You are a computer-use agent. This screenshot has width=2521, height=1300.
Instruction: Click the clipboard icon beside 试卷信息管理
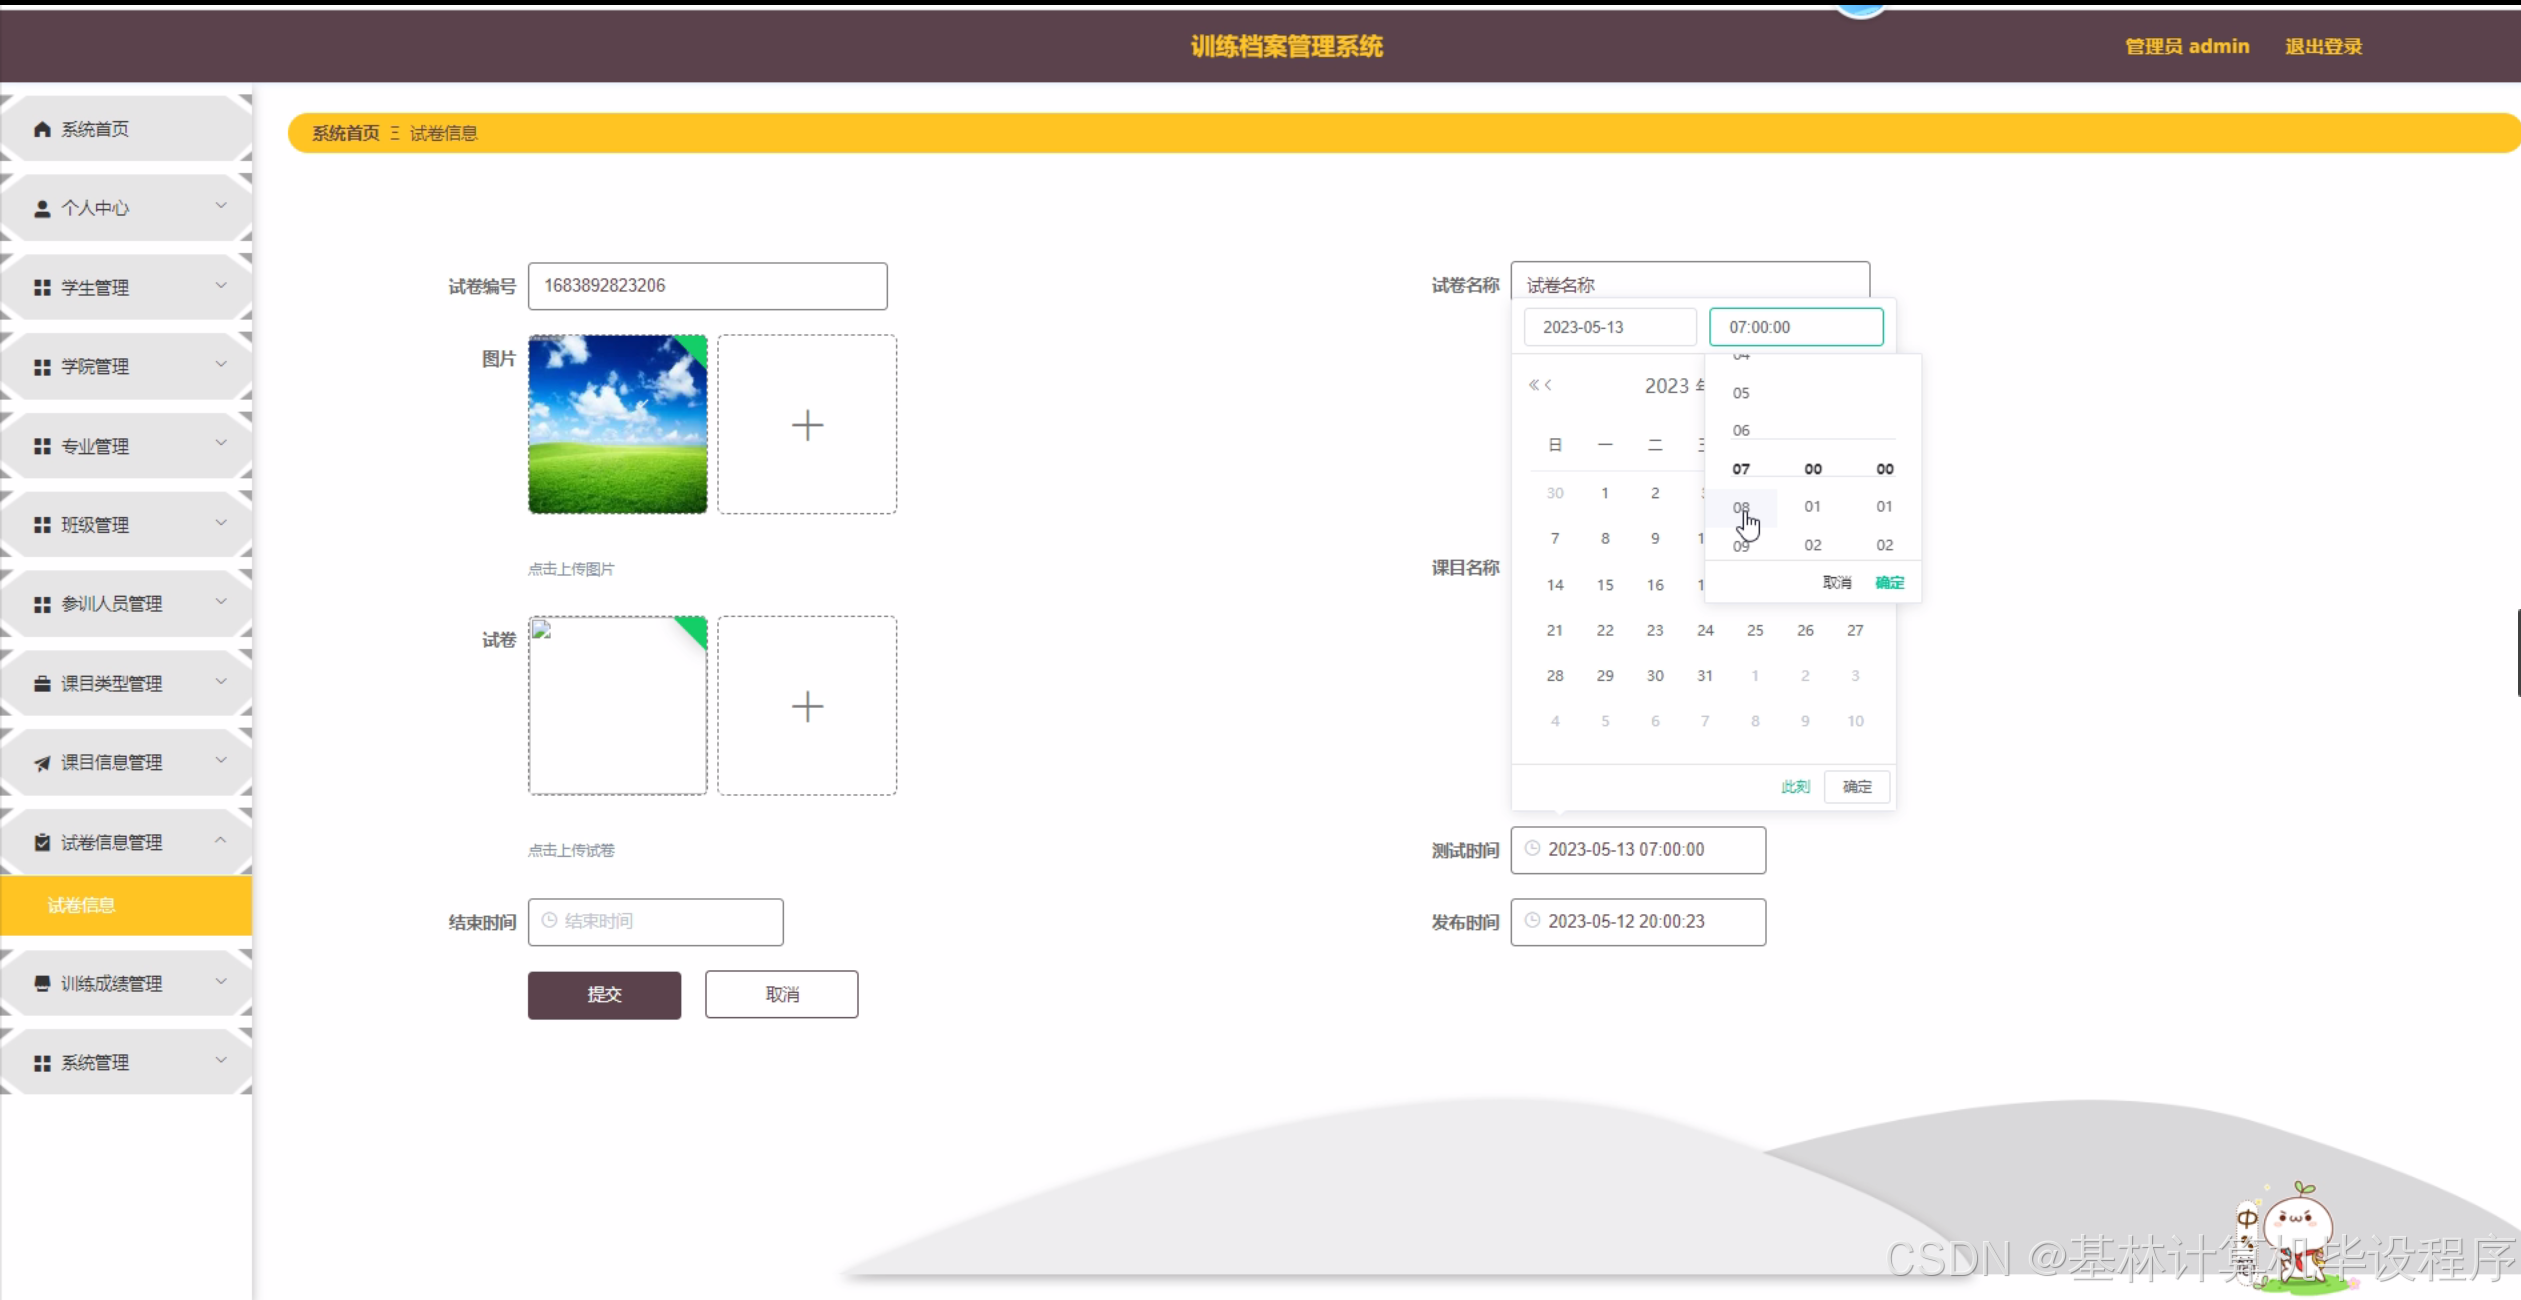42,842
